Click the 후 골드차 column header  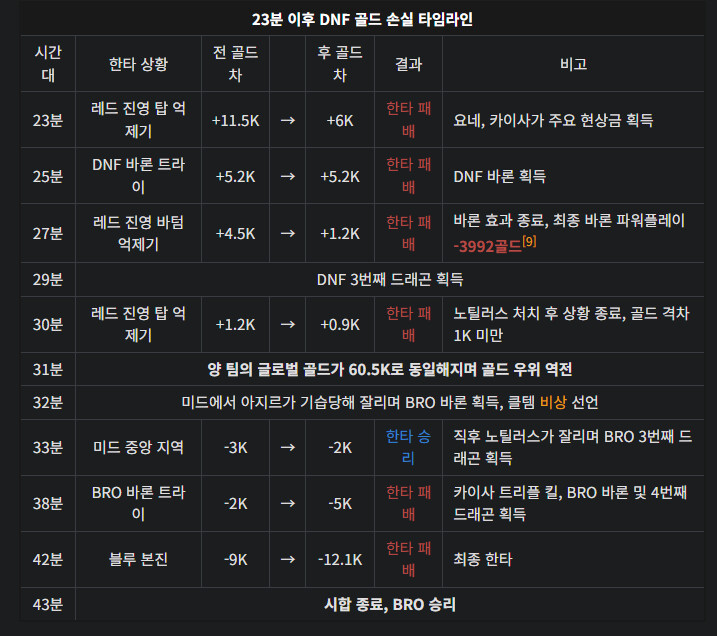[x=339, y=64]
